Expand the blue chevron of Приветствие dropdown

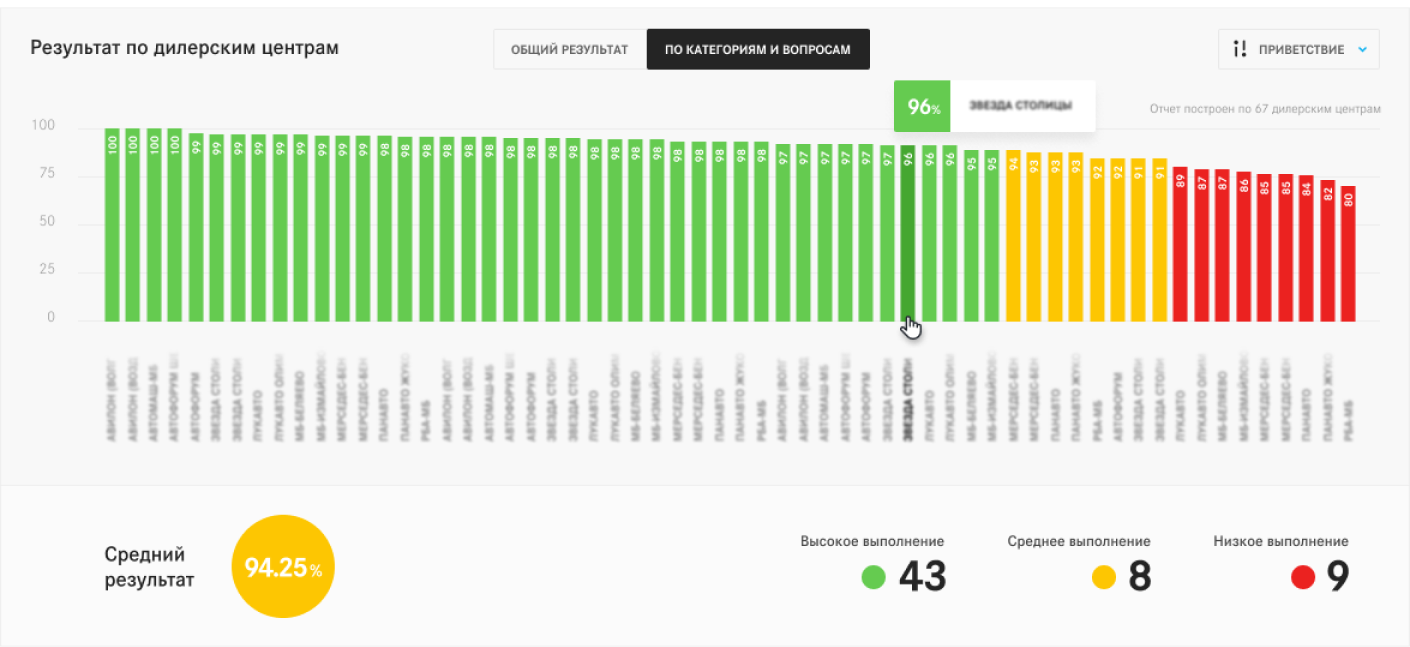point(1362,49)
